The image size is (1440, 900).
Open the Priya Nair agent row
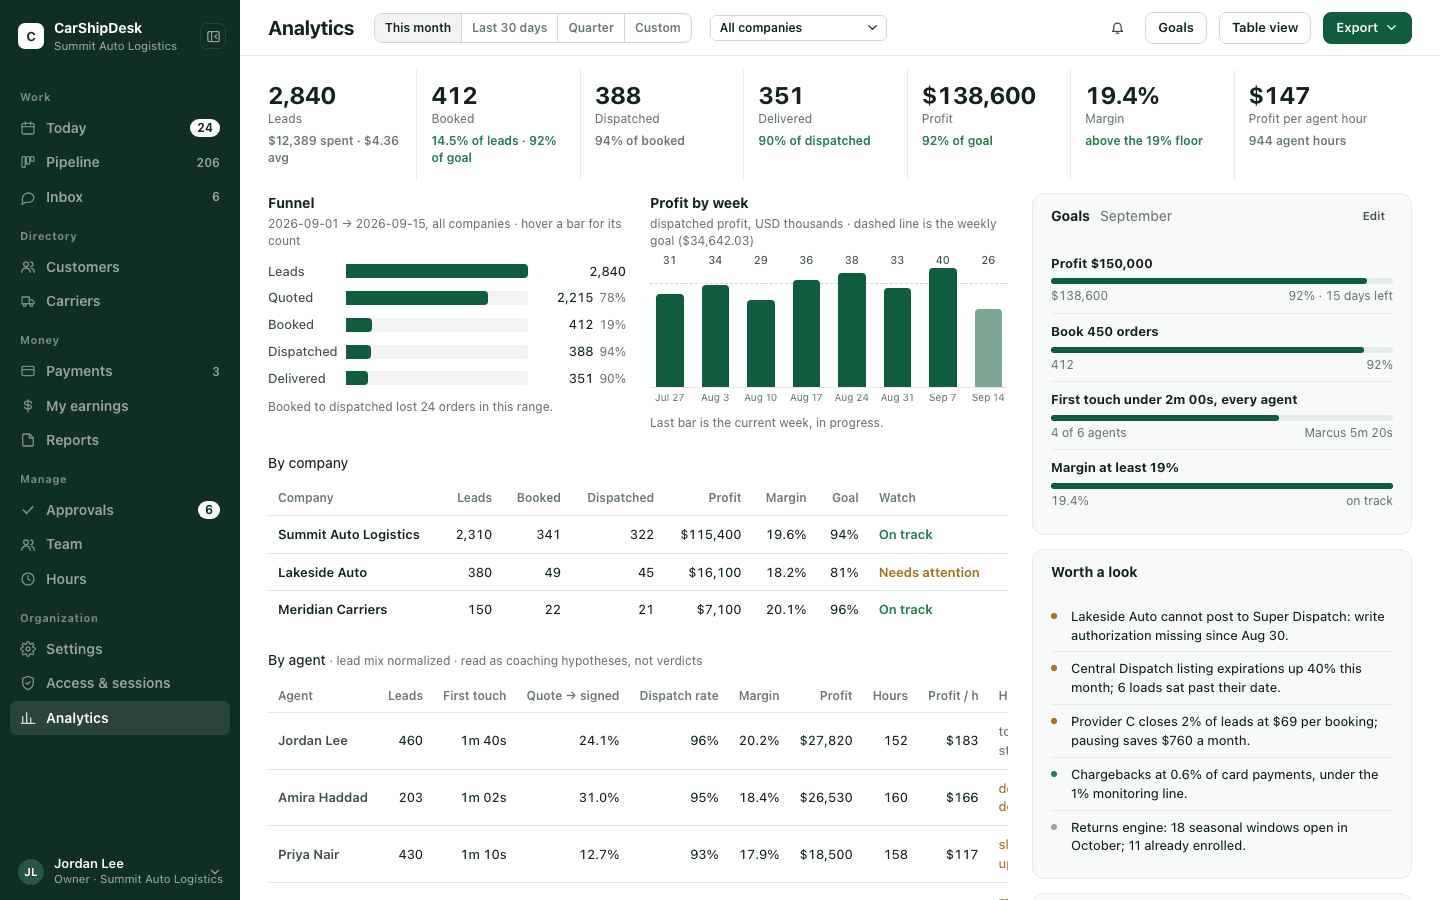[638, 855]
